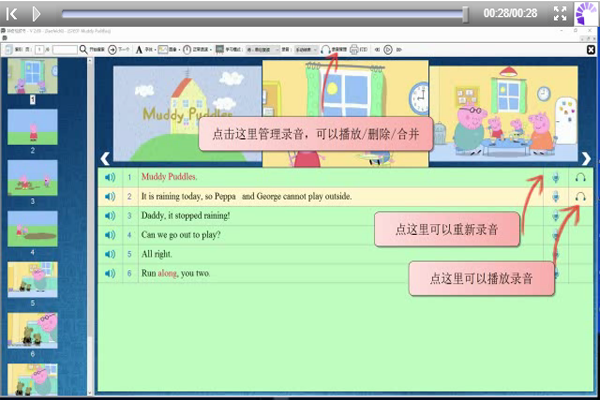The height and width of the screenshot is (400, 600).
Task: Go to previous picture with left arrow
Action: (x=105, y=158)
